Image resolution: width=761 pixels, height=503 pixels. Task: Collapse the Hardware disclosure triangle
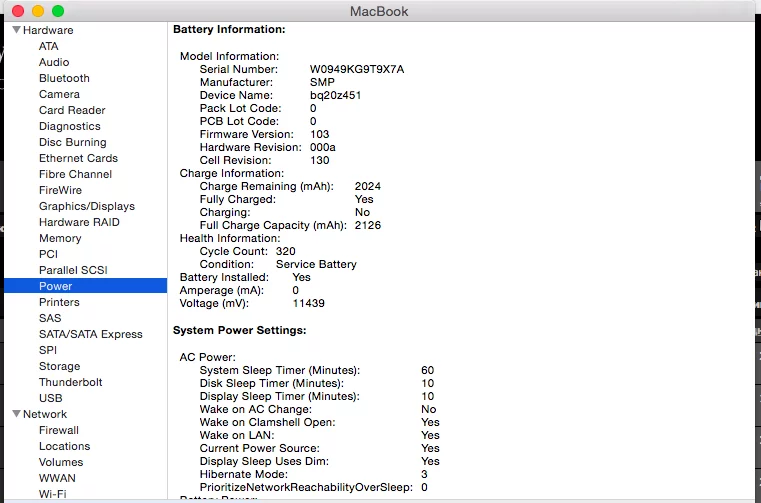coord(17,30)
